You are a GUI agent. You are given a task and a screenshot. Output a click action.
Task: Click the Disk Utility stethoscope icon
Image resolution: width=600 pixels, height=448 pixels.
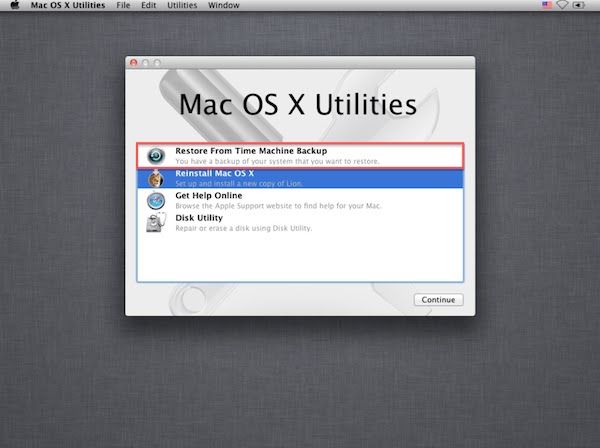[x=156, y=223]
